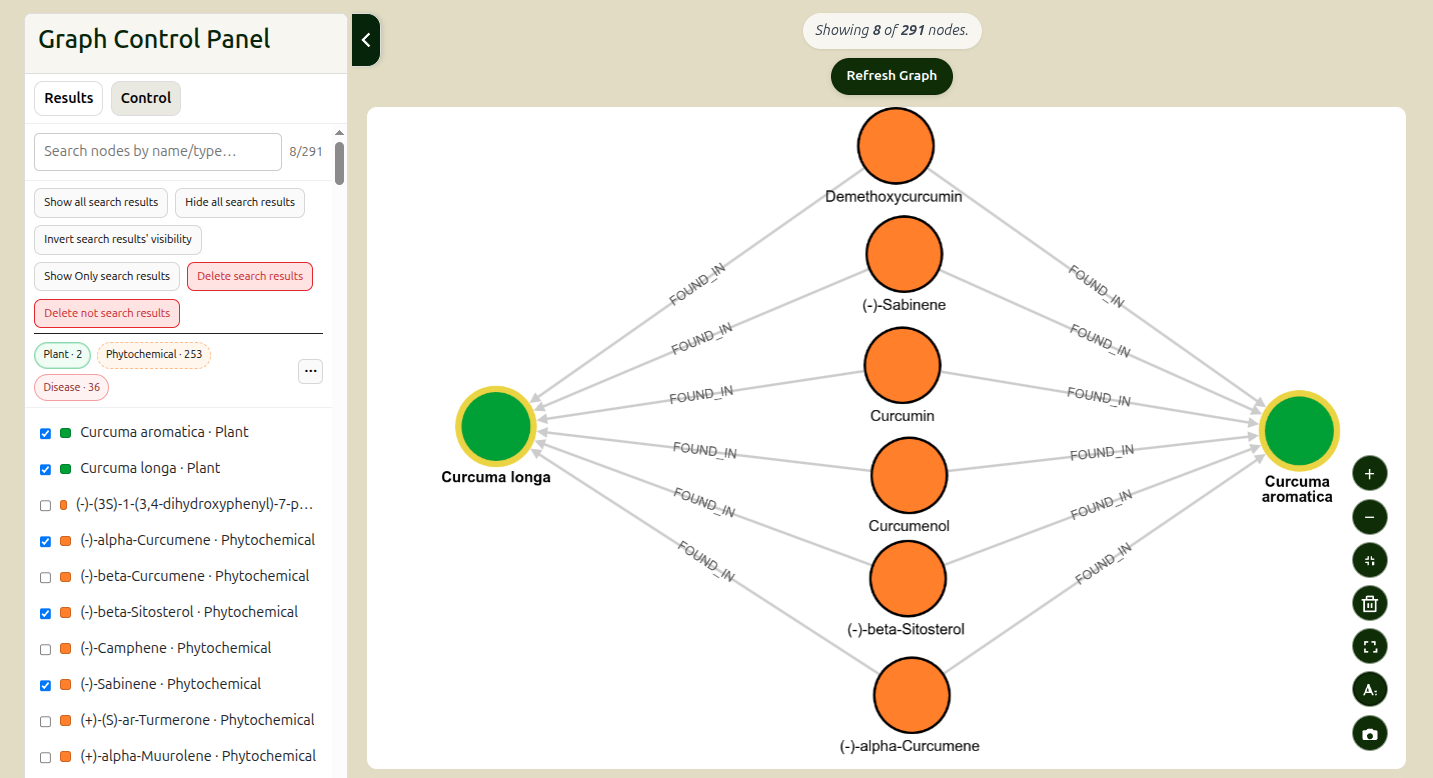The width and height of the screenshot is (1433, 778).
Task: Switch to the Results tab
Action: 68,98
